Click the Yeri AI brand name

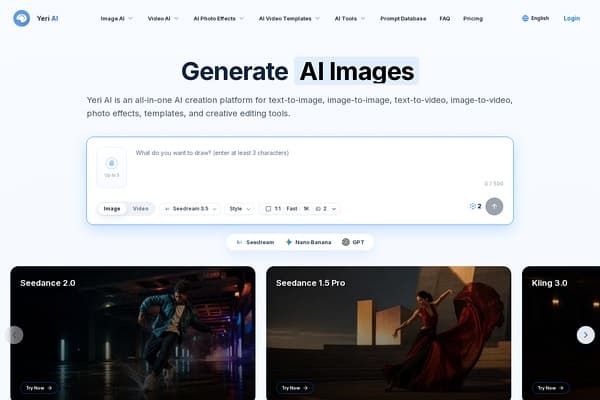tap(47, 18)
